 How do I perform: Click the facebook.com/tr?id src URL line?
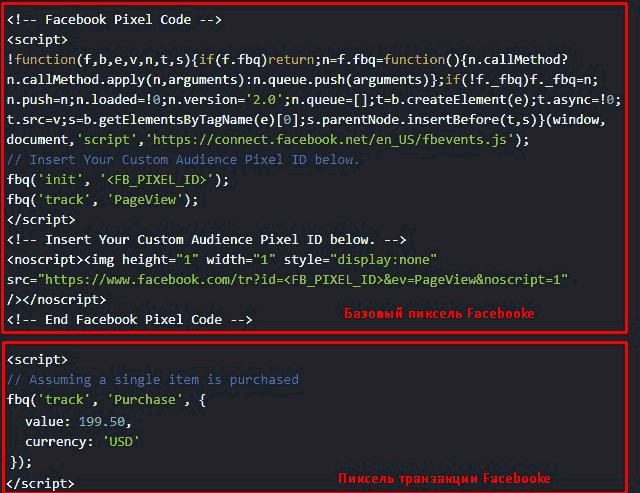287,280
